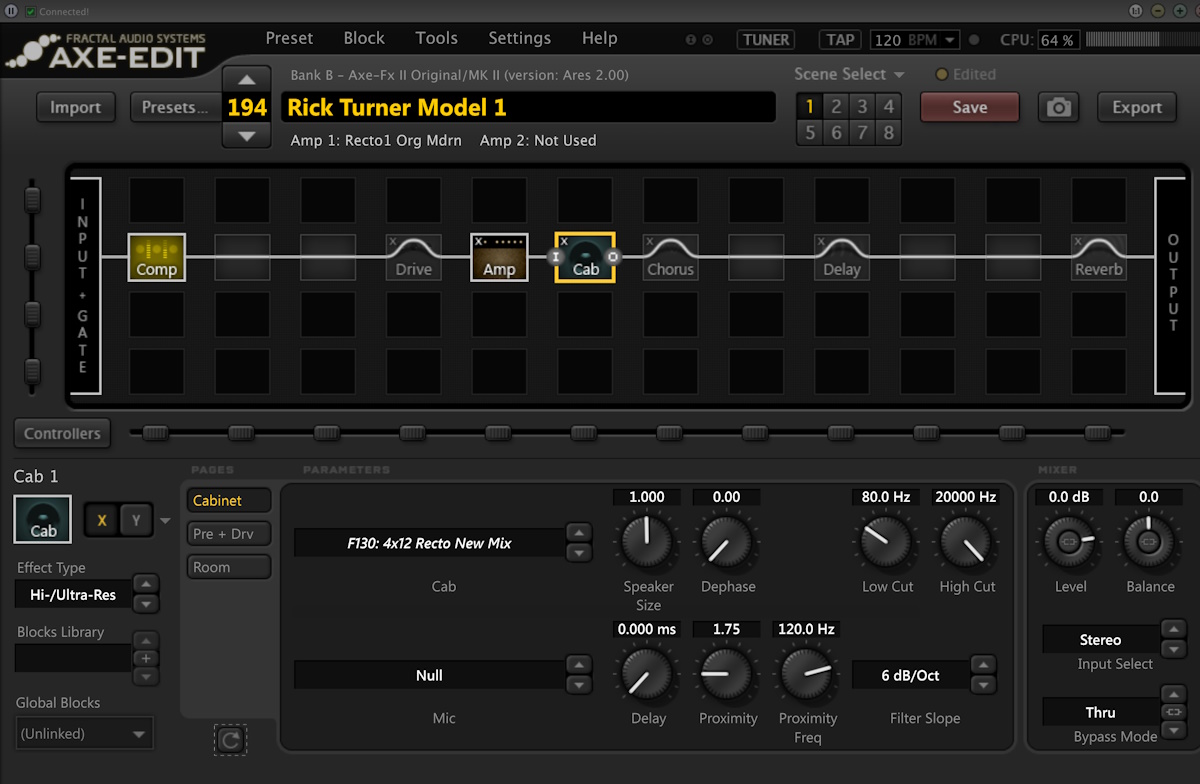Image resolution: width=1200 pixels, height=784 pixels.
Task: Switch to the X state
Action: [x=102, y=520]
